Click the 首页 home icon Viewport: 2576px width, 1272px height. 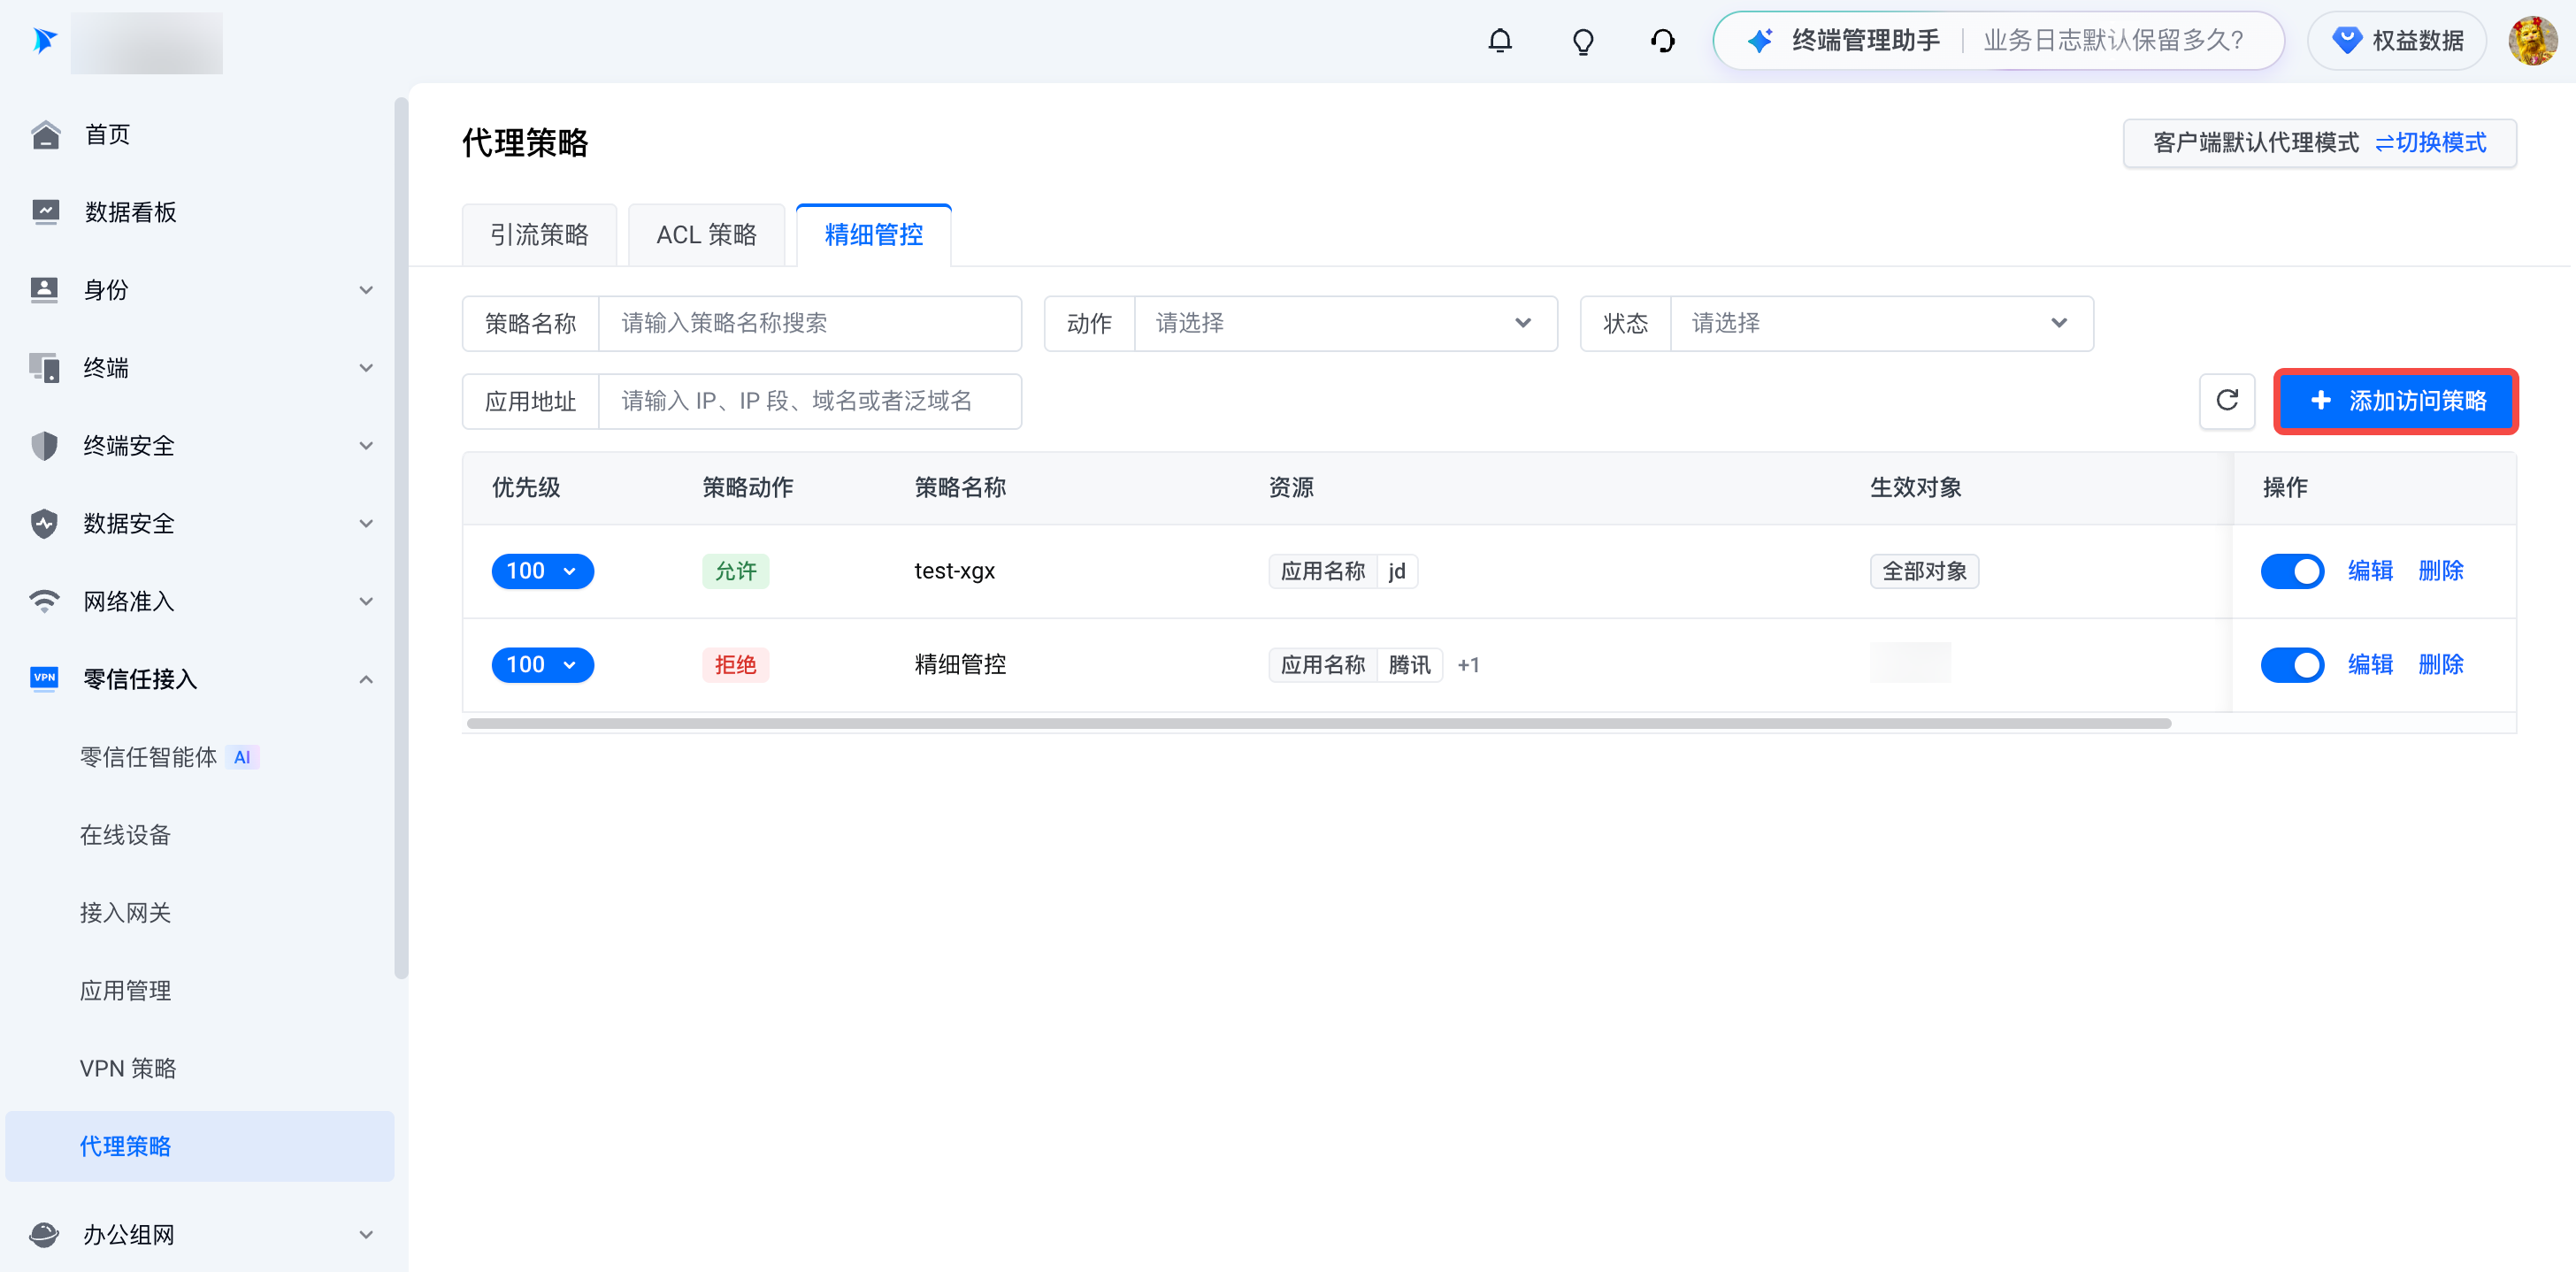tap(45, 135)
